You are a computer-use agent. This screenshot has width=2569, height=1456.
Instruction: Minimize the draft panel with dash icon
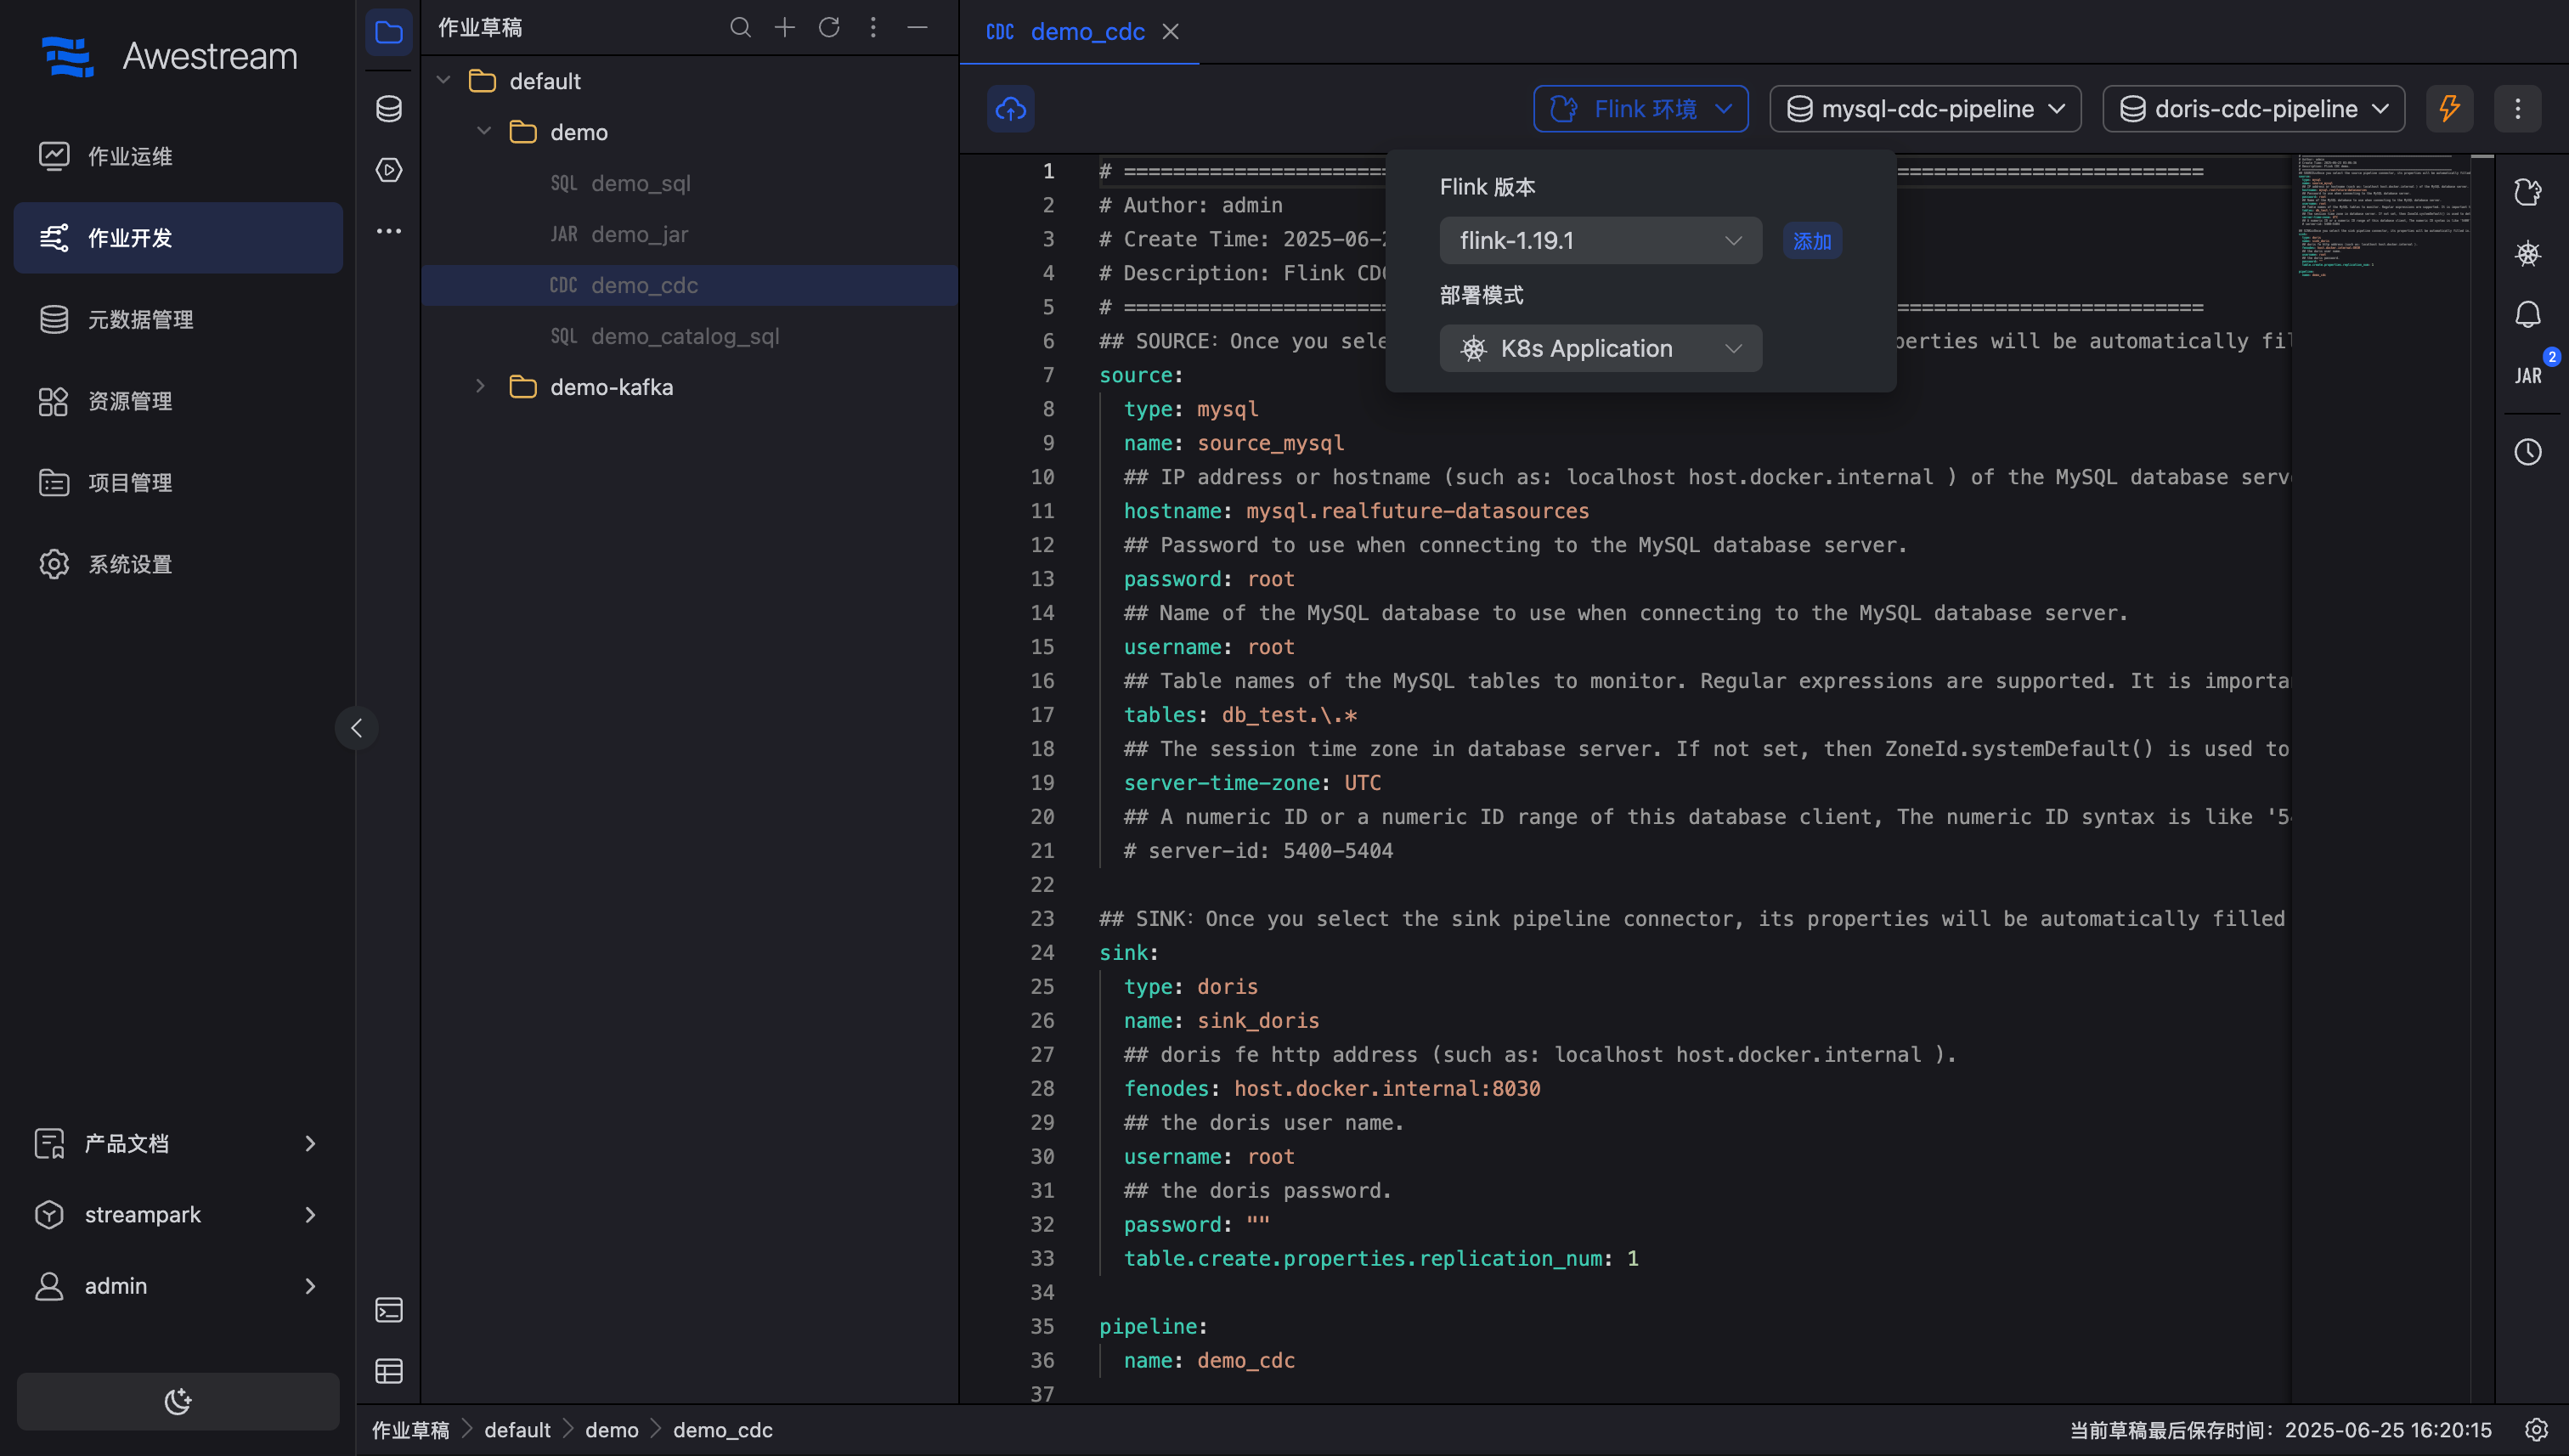(917, 27)
